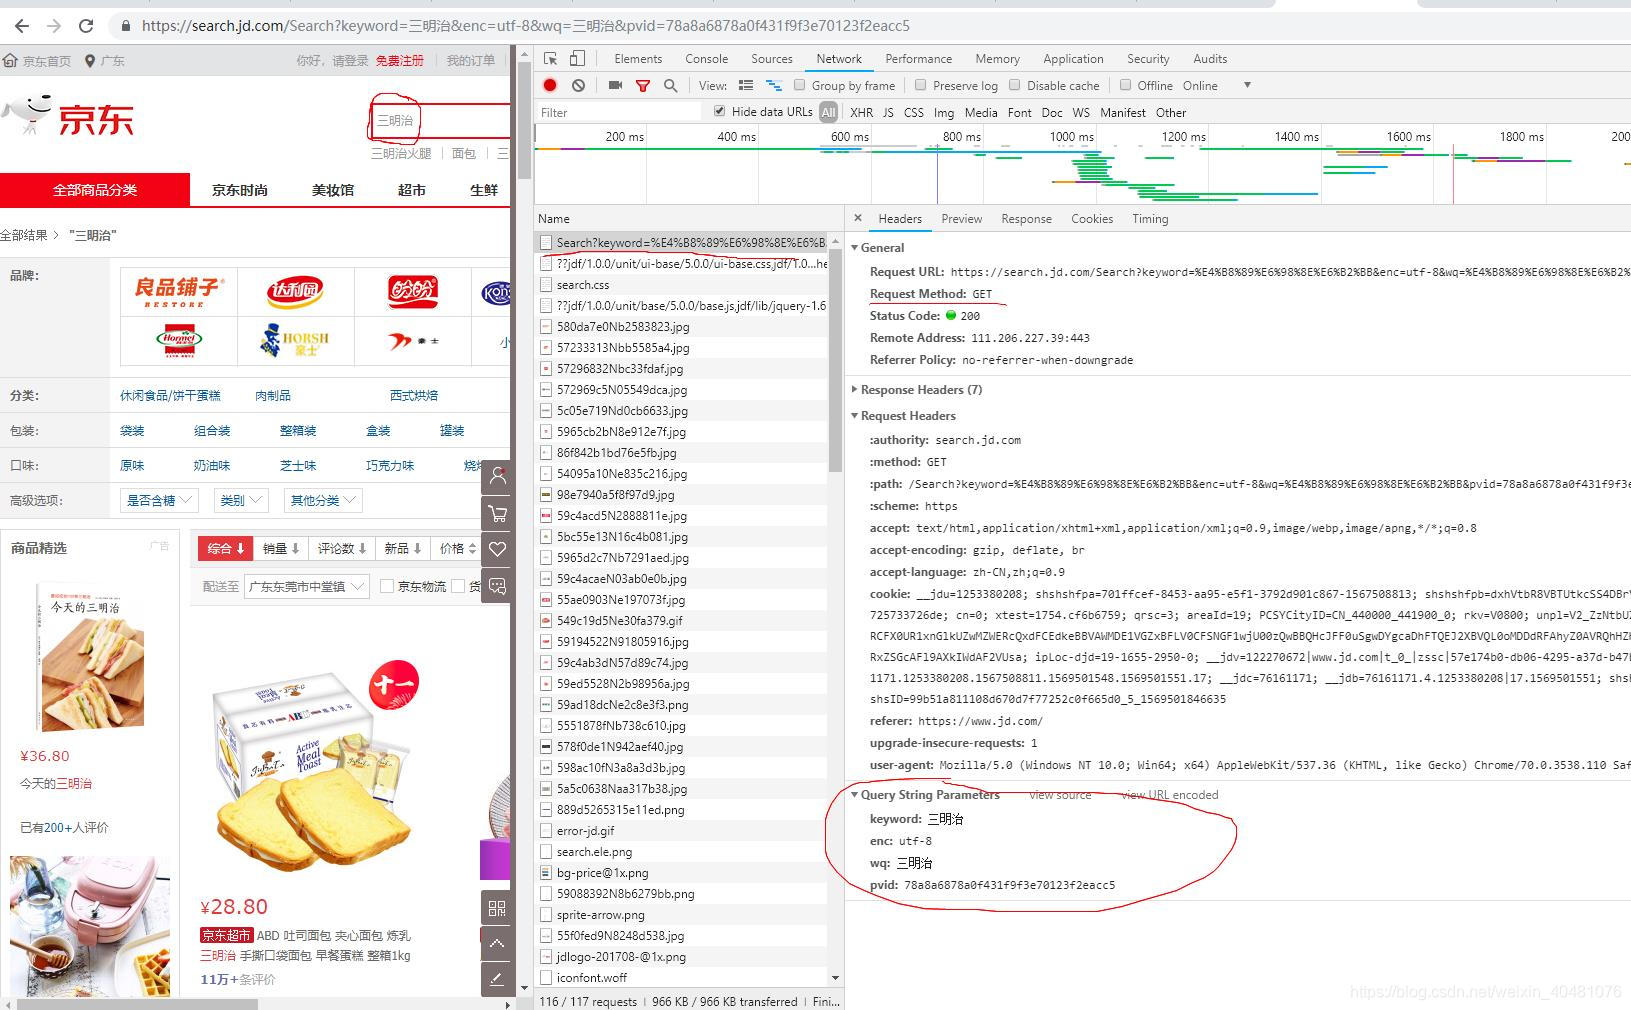Select the 良品铺子 brand logo
This screenshot has width=1631, height=1010.
click(180, 291)
